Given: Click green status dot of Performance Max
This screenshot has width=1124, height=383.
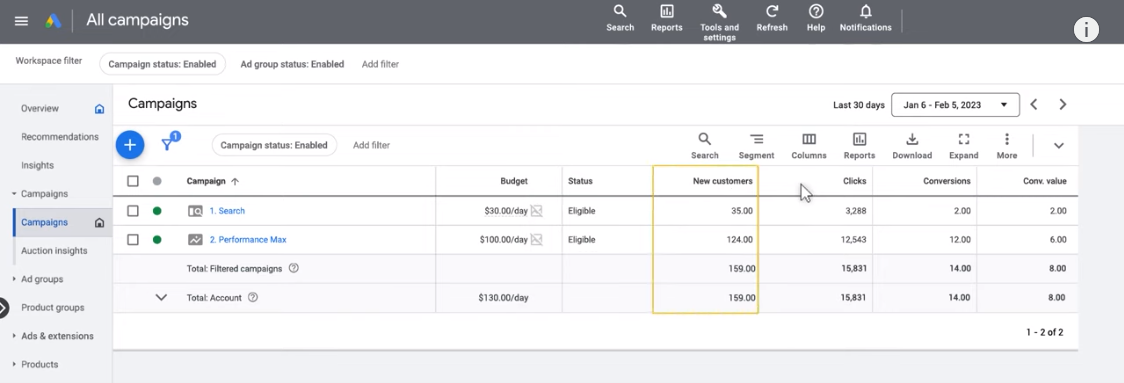Looking at the screenshot, I should 157,240.
